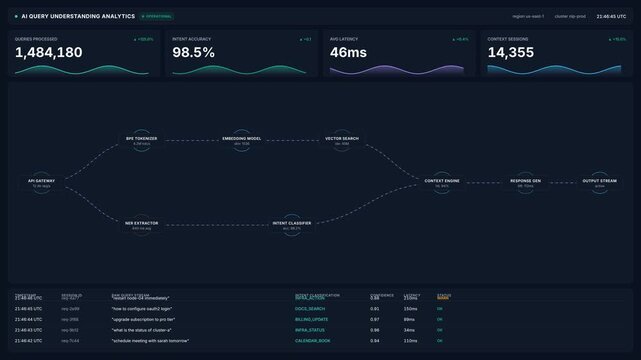Select the BPE Tokenizer node
Screen dimensions: 641x360
point(141,141)
